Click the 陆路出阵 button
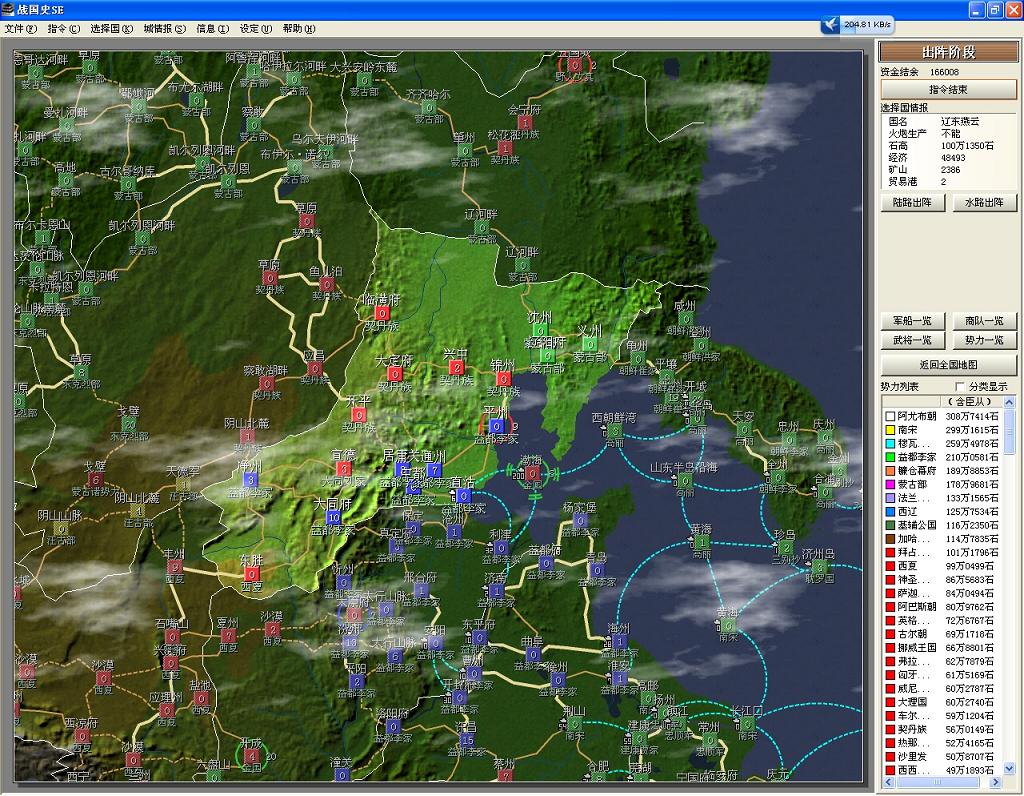Screen dimensions: 1024x796 point(912,203)
